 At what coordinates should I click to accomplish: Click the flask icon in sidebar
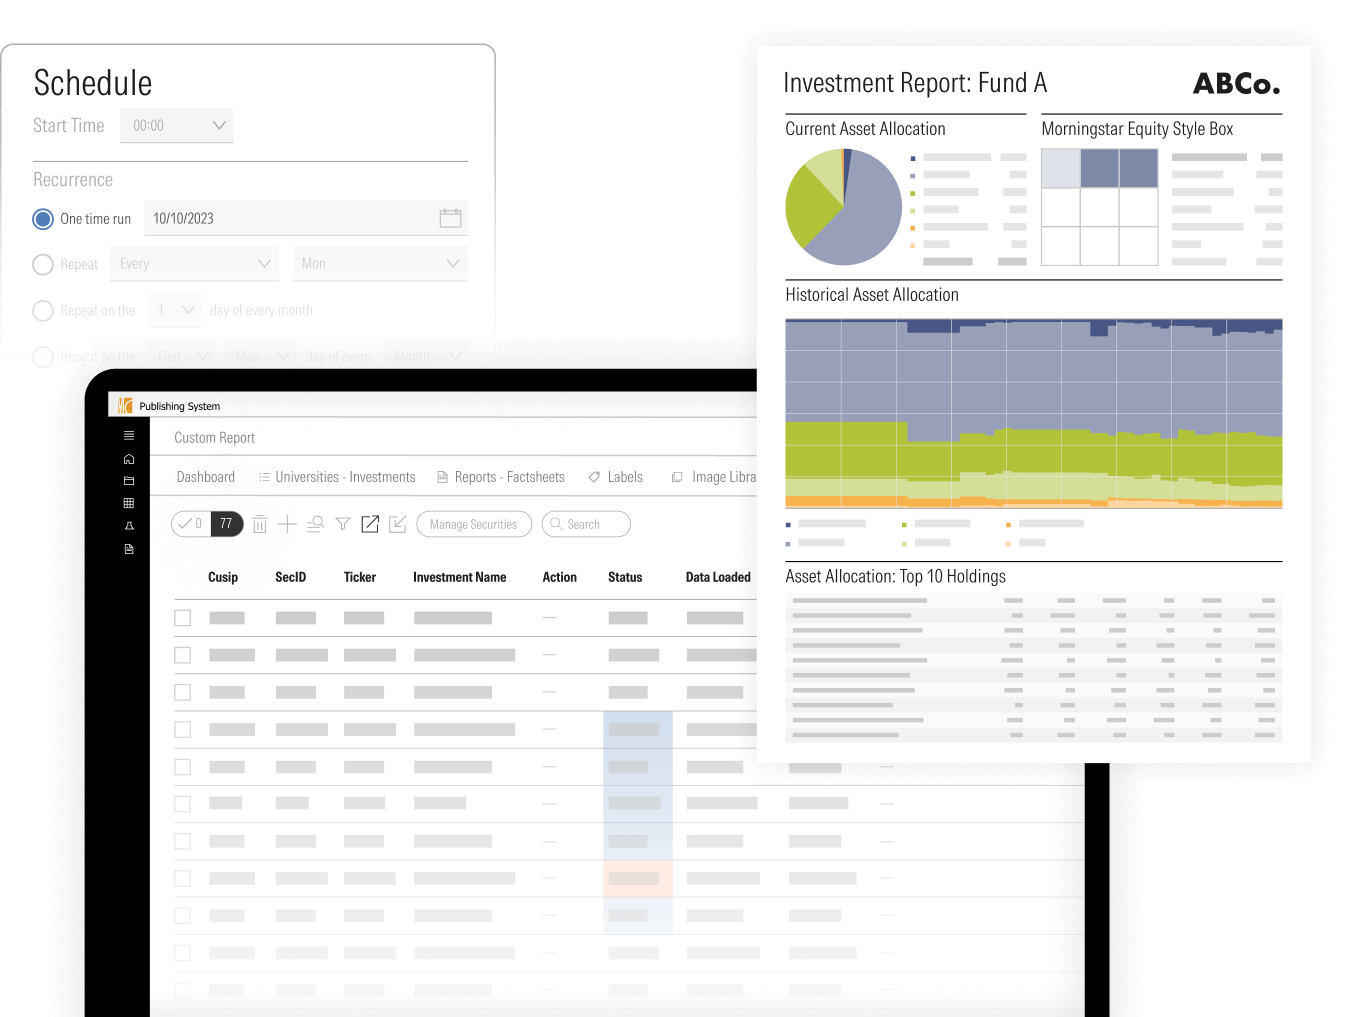(129, 526)
